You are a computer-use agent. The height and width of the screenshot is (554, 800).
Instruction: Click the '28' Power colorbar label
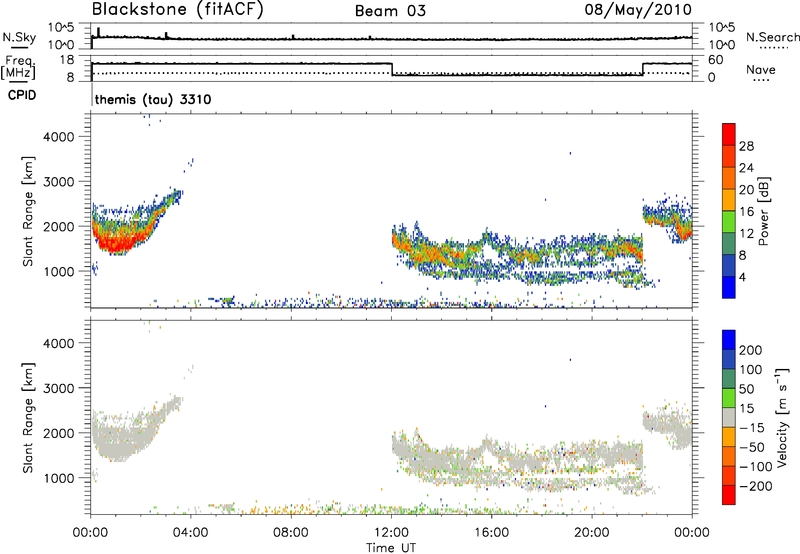(x=746, y=146)
